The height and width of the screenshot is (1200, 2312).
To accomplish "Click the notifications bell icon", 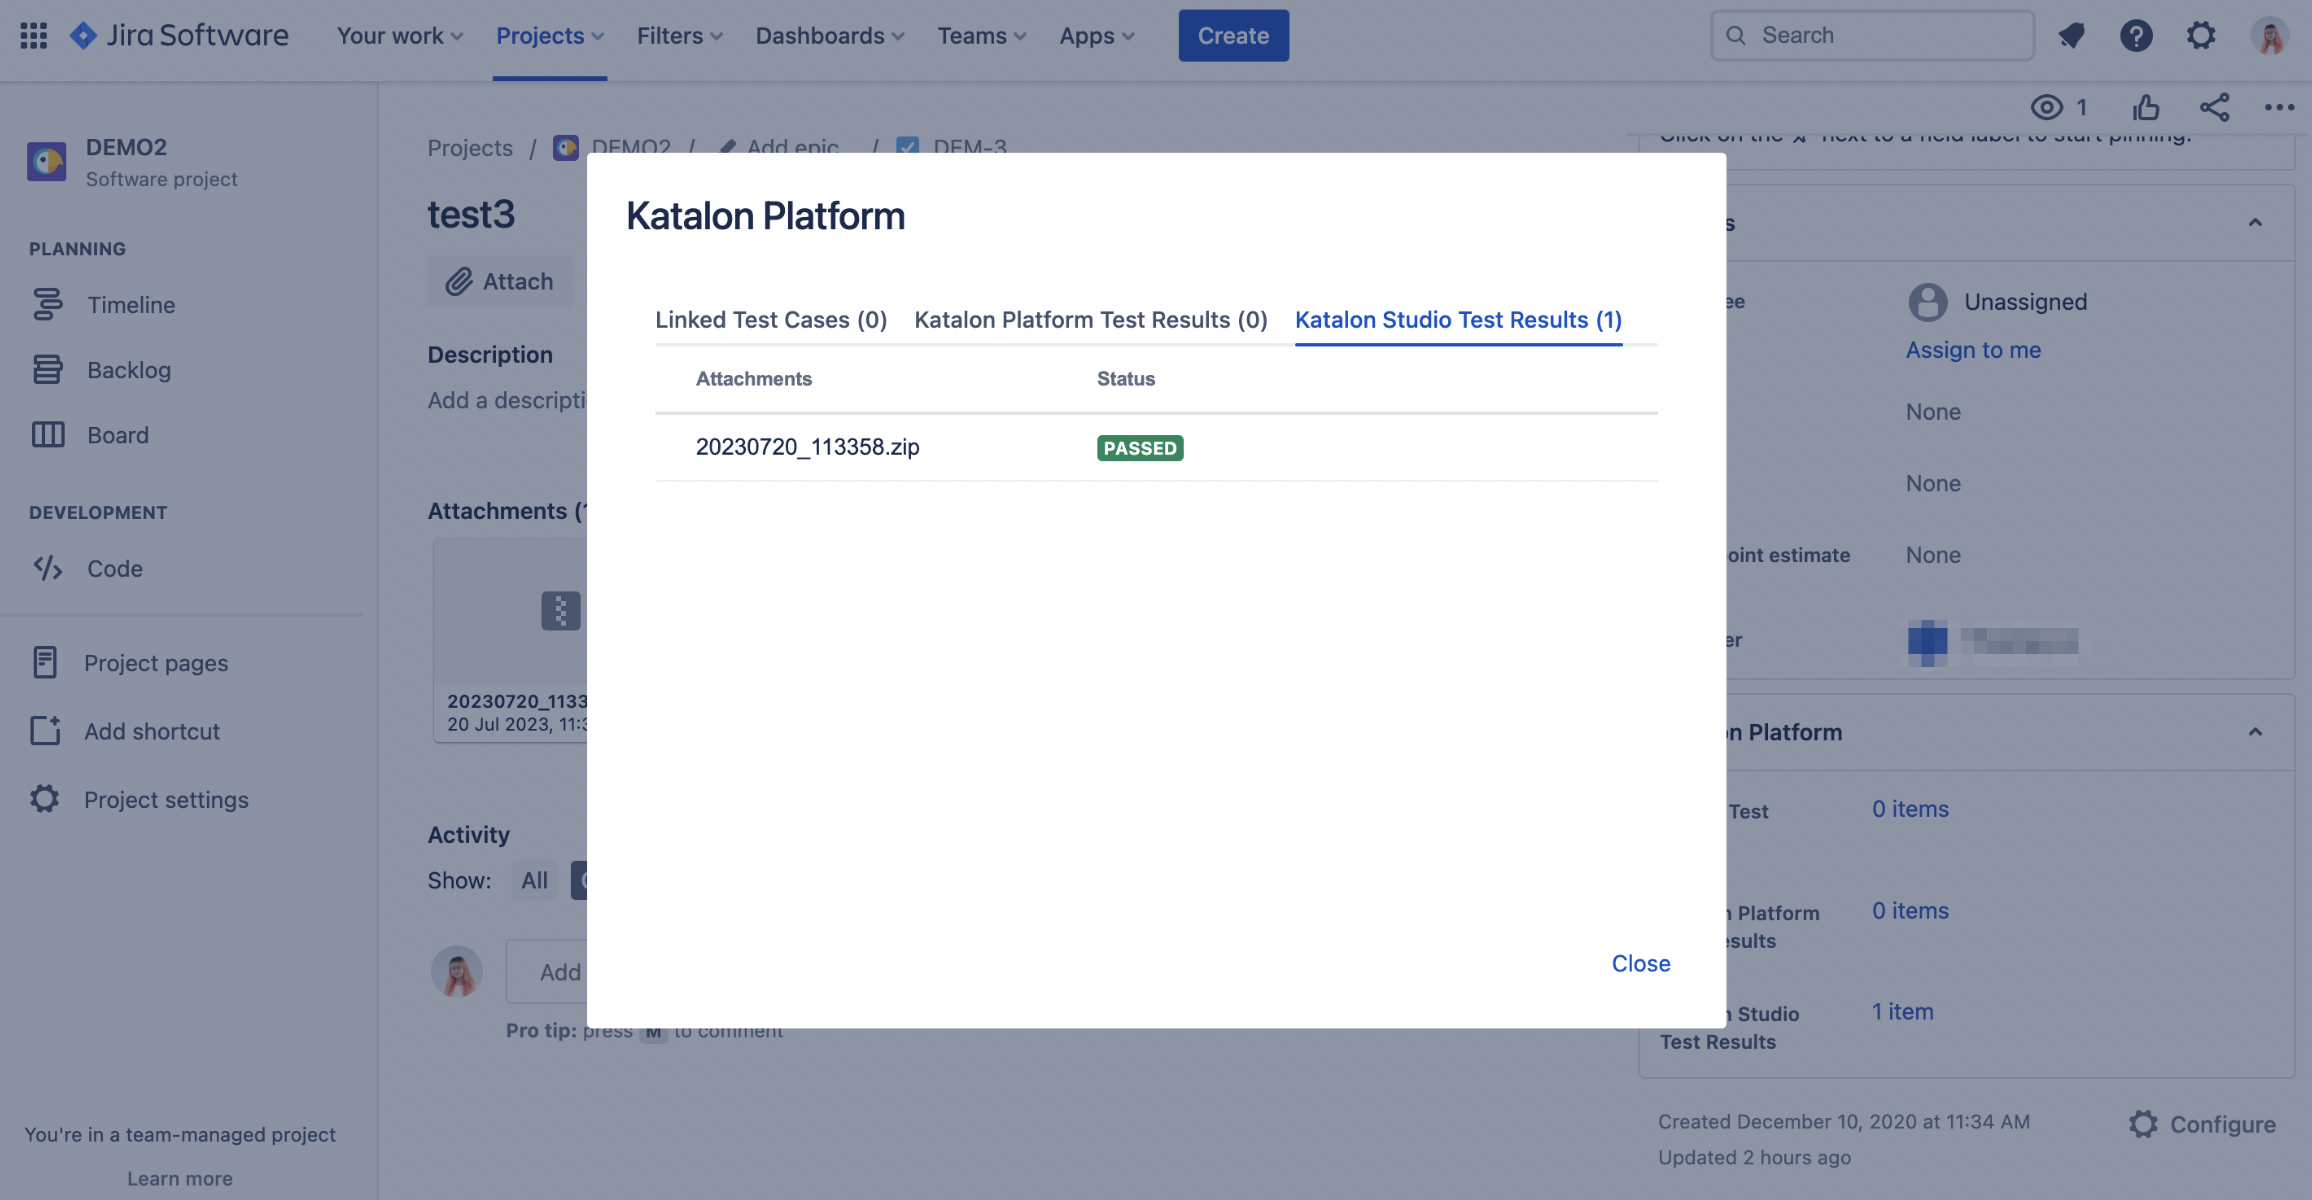I will click(2071, 36).
